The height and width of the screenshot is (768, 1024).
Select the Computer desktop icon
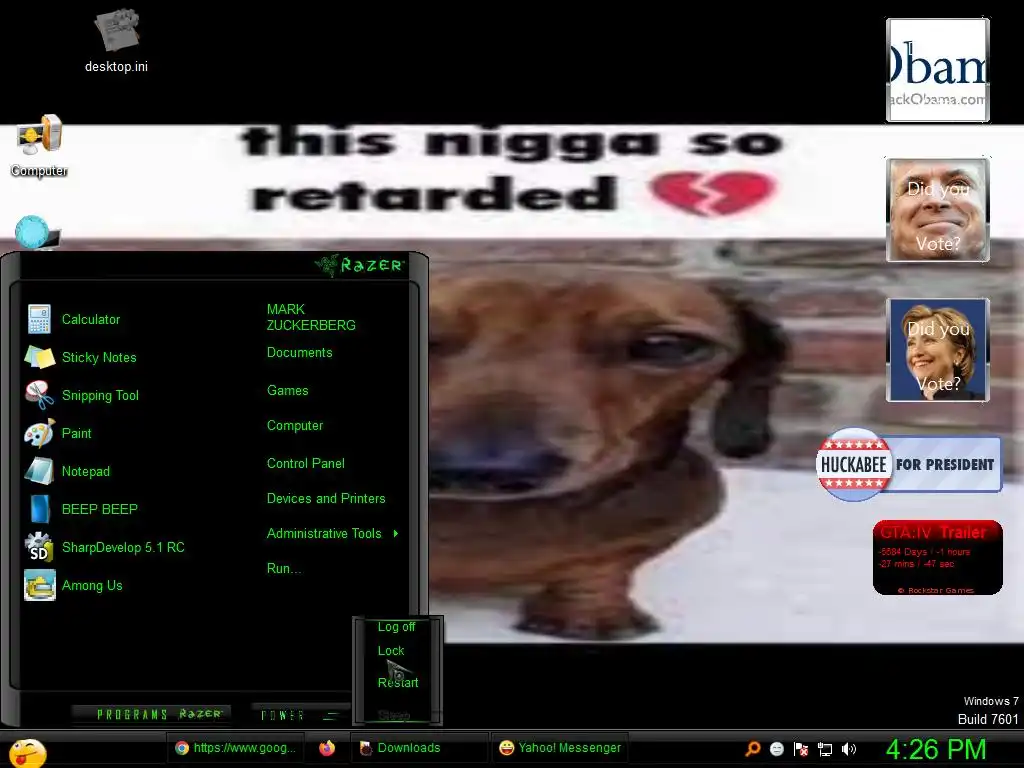coord(39,146)
